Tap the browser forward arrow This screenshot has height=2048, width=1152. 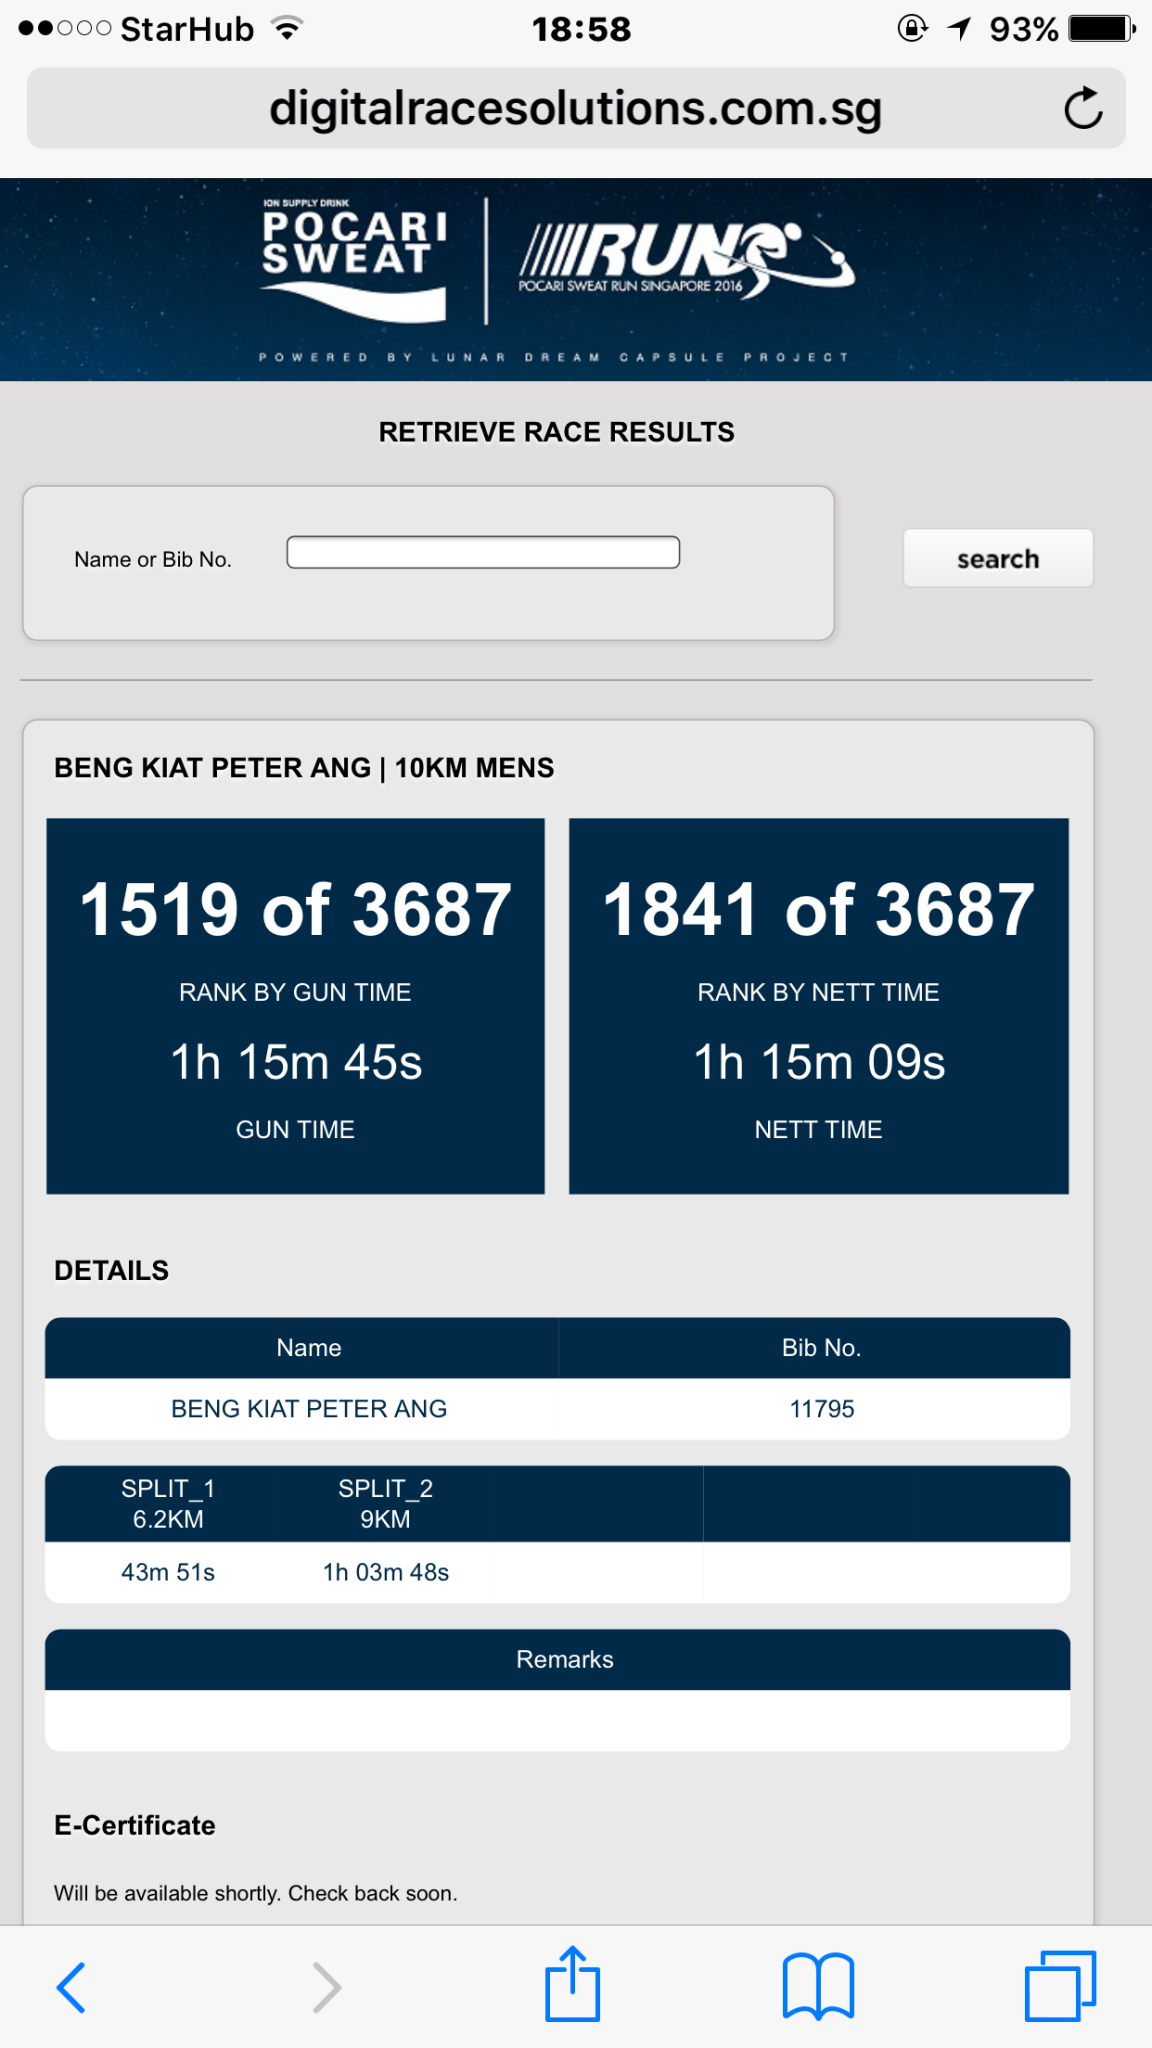(326, 1986)
